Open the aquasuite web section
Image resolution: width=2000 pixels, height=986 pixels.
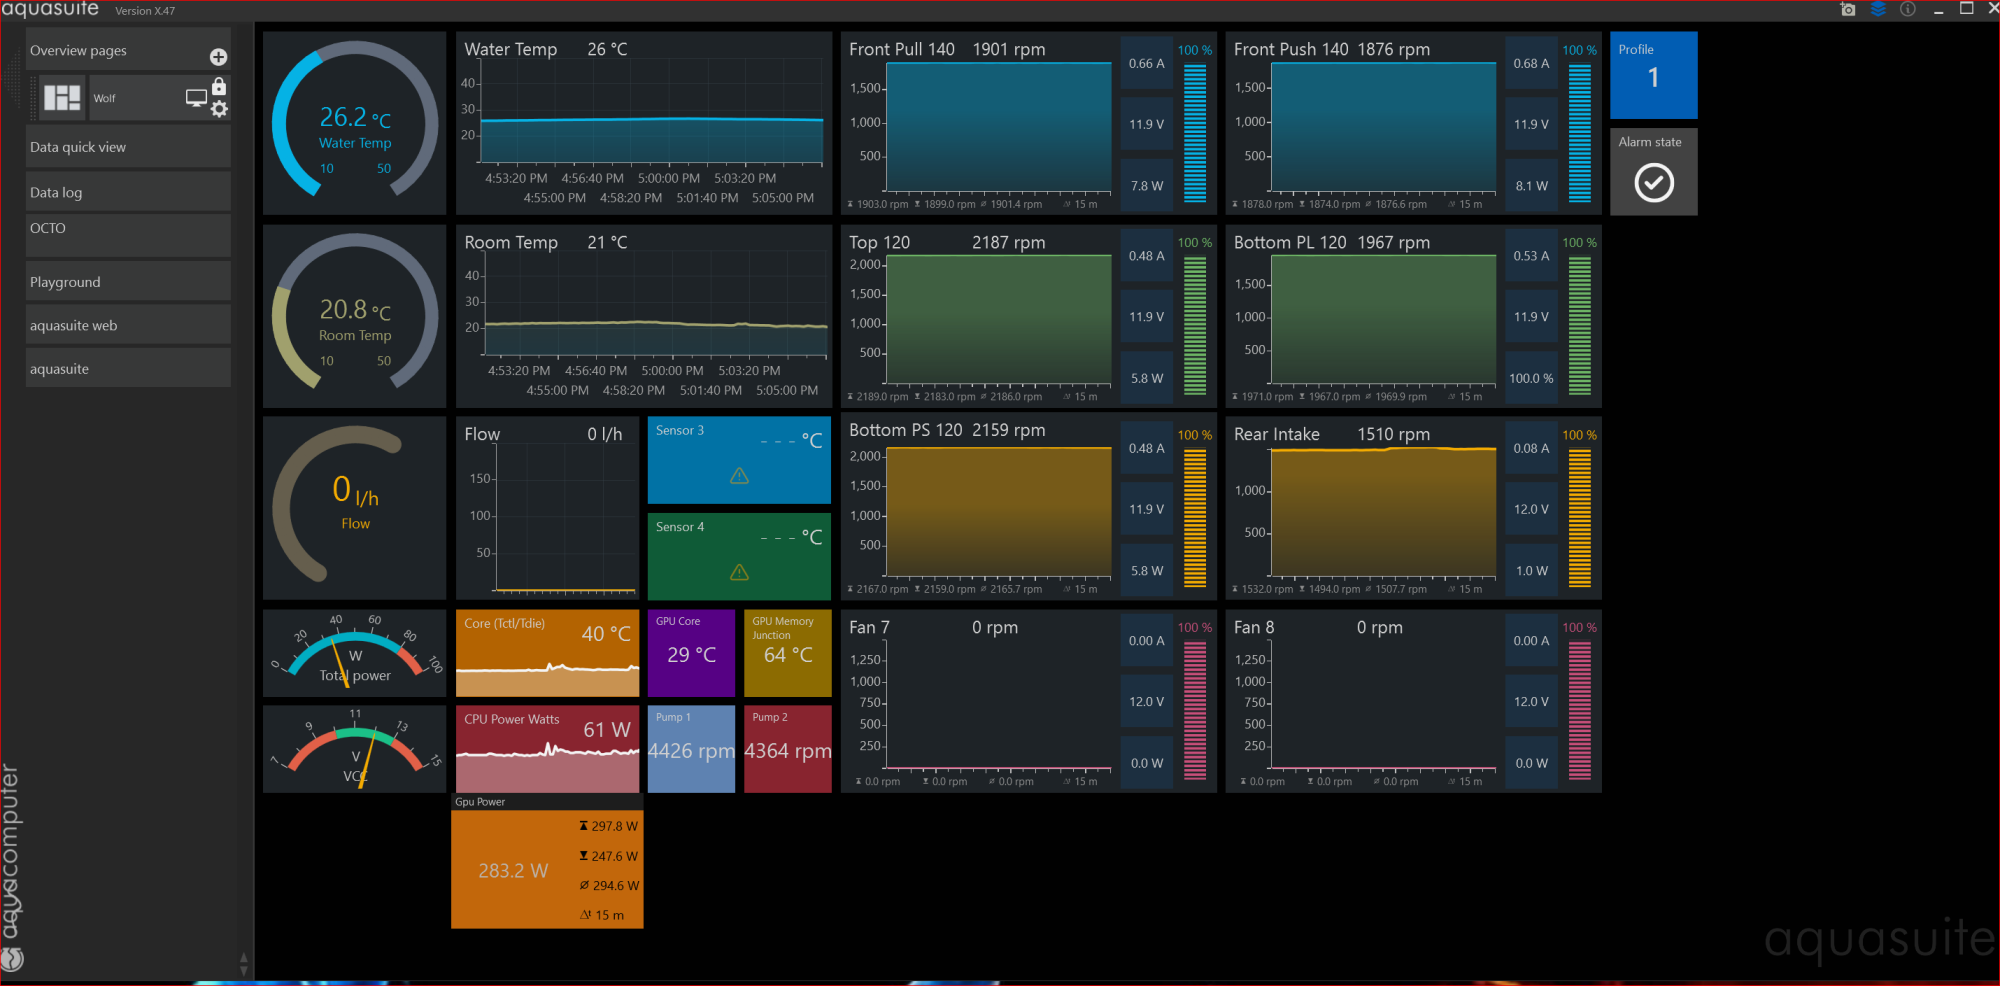coord(128,325)
